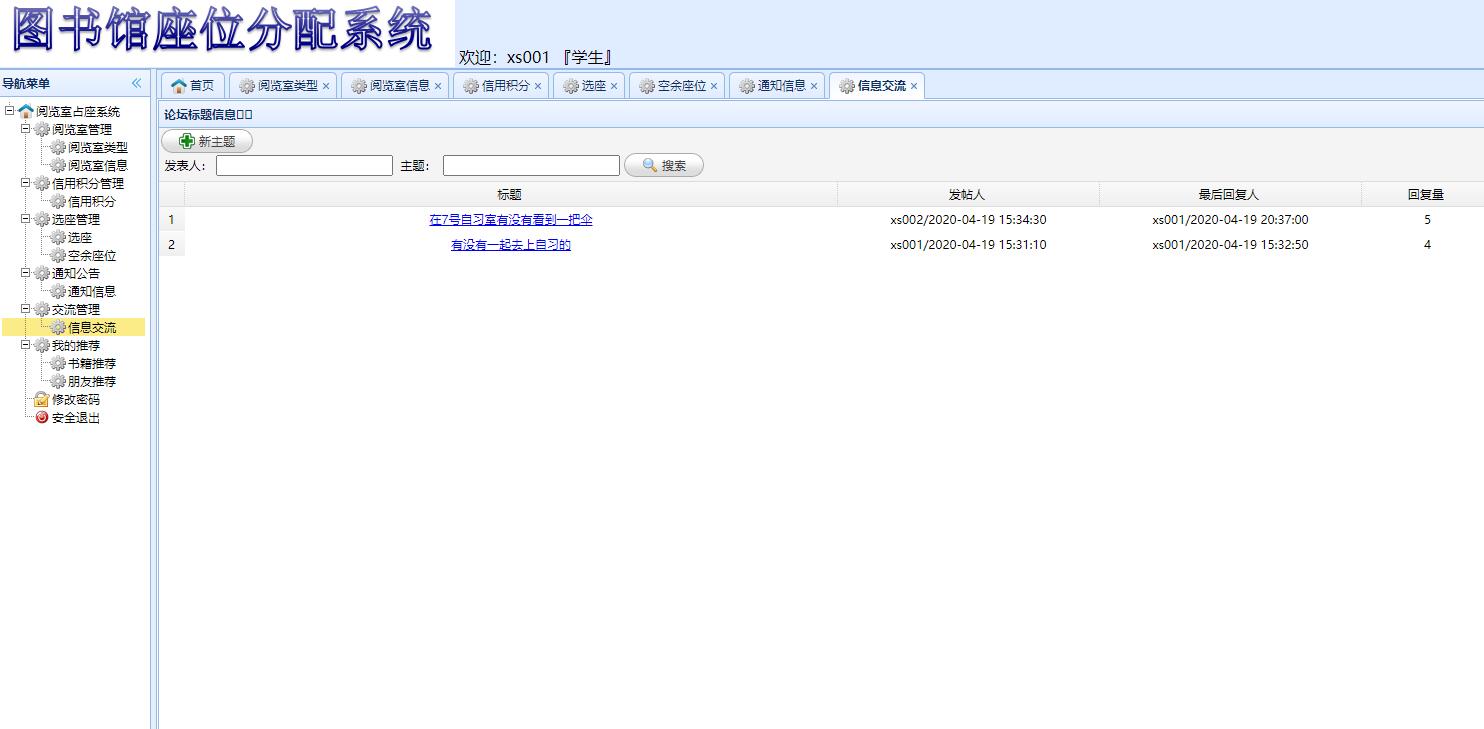Viewport: 1484px width, 729px height.
Task: Switch to the 空余座位 tab
Action: click(x=680, y=86)
